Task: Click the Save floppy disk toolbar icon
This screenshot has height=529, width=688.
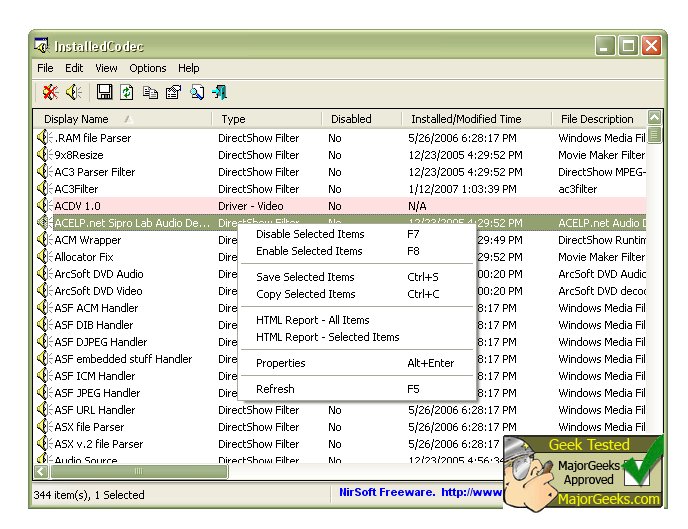Action: (104, 93)
